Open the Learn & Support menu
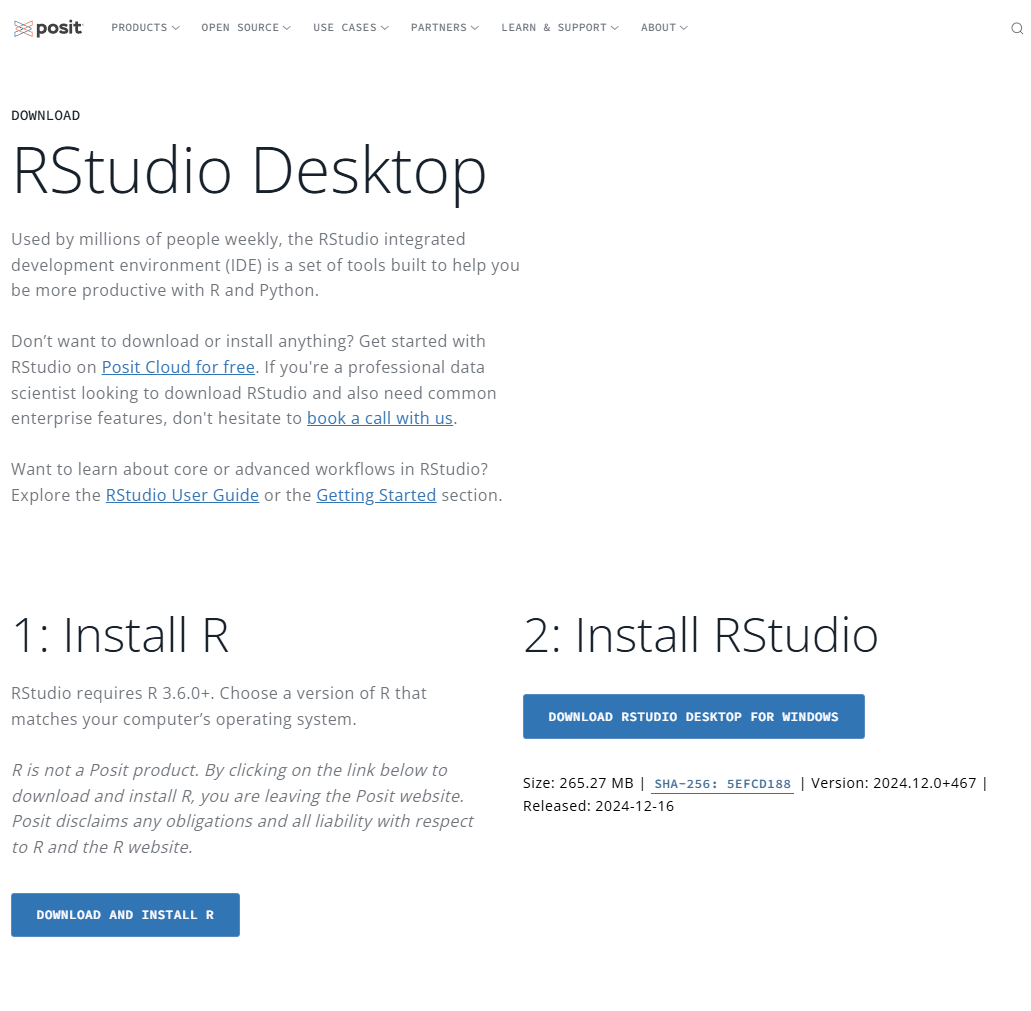Viewport: 1031px width, 1011px height. [x=553, y=28]
